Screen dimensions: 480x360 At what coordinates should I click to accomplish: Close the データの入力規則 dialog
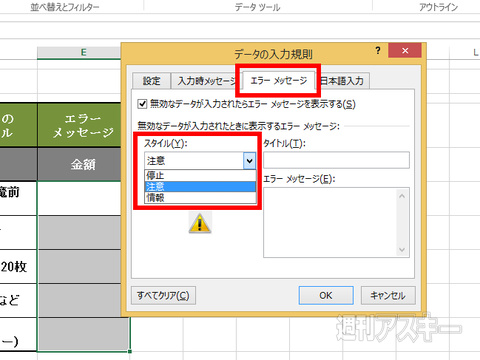pos(405,51)
